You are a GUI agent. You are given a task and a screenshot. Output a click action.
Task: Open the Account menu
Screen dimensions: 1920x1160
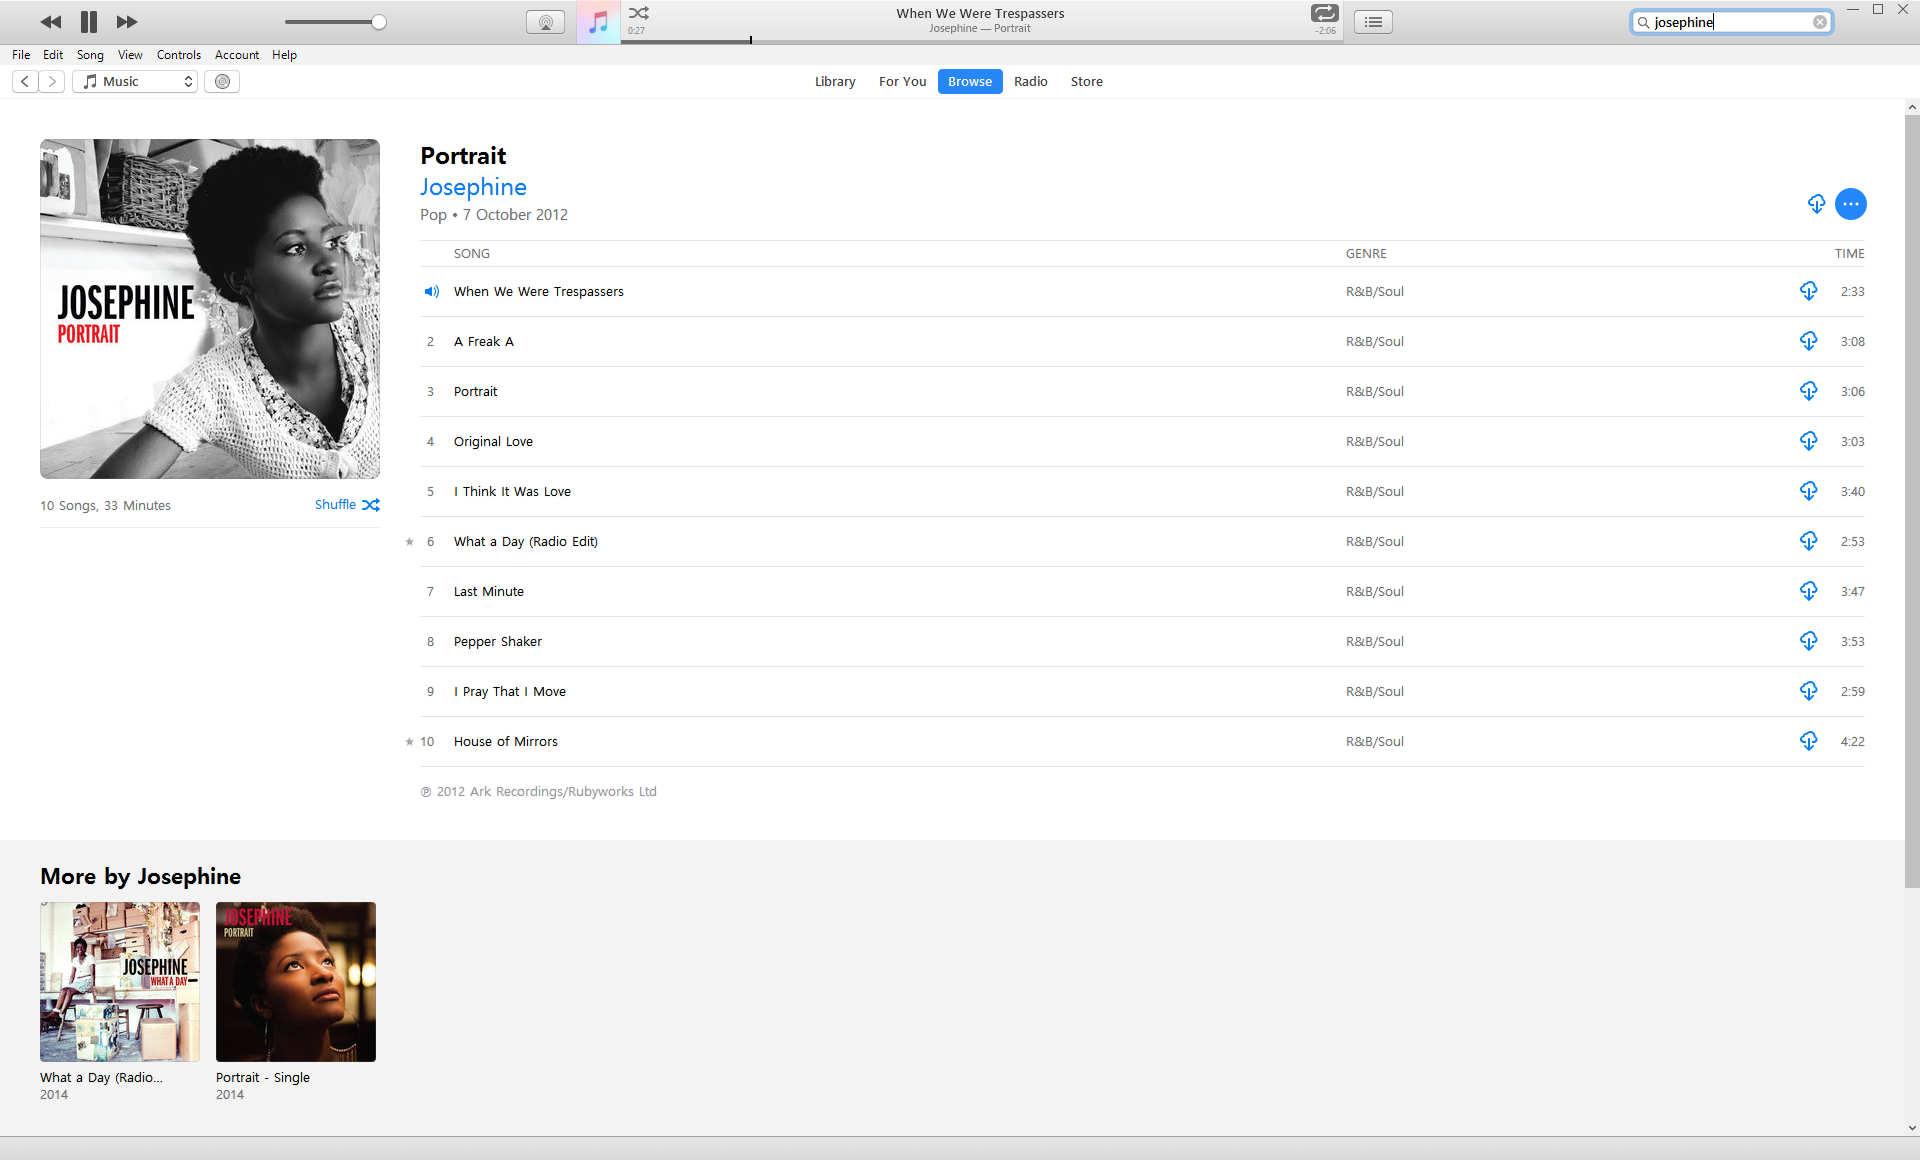pos(237,55)
